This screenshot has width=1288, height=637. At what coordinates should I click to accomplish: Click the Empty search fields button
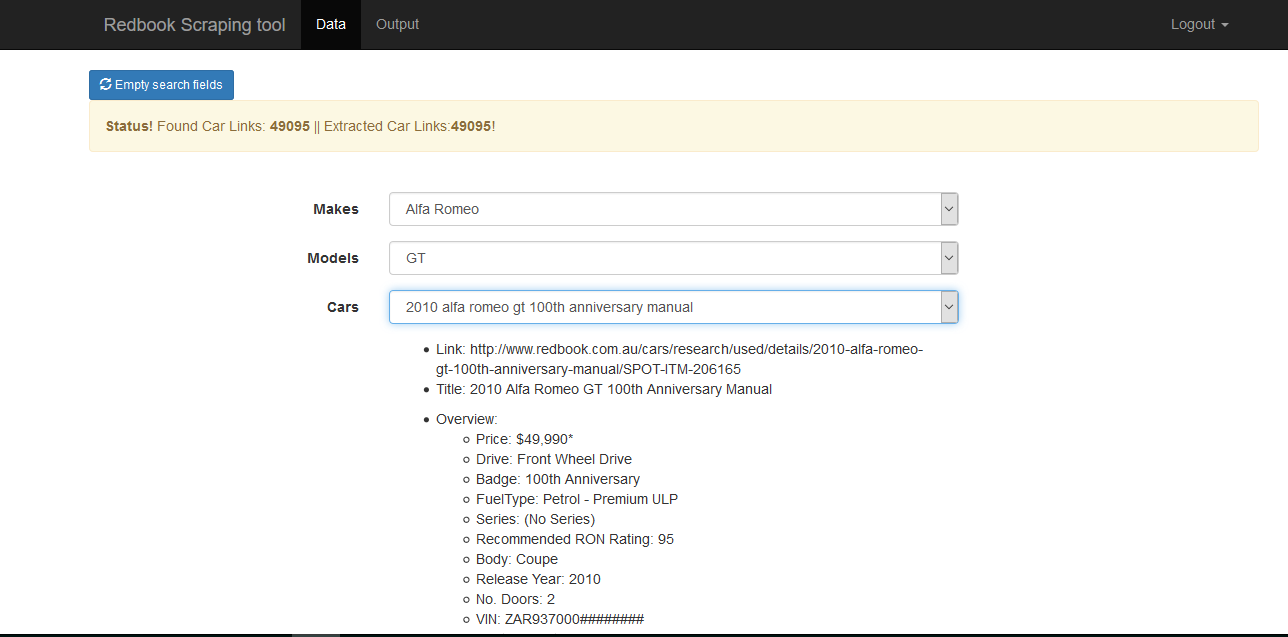pyautogui.click(x=161, y=85)
